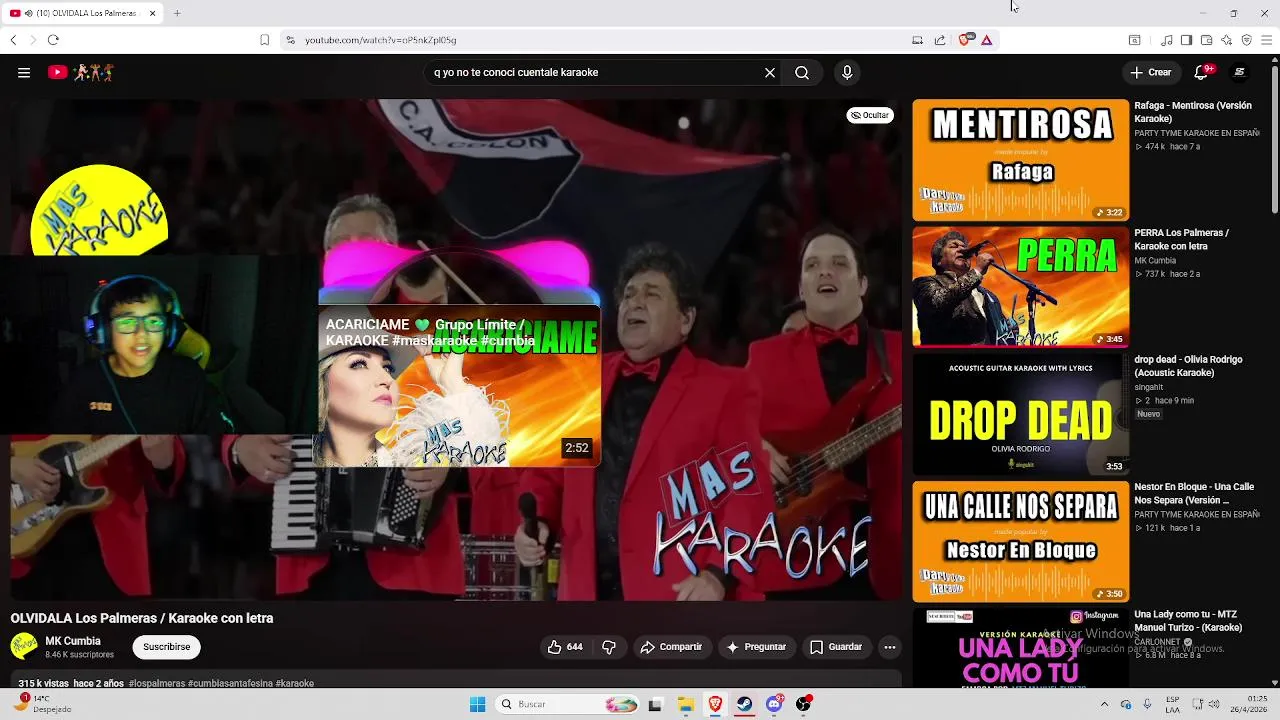Screen dimensions: 1280x720
Task: Open the MK Cumbia channel avatar
Action: [x=24, y=646]
